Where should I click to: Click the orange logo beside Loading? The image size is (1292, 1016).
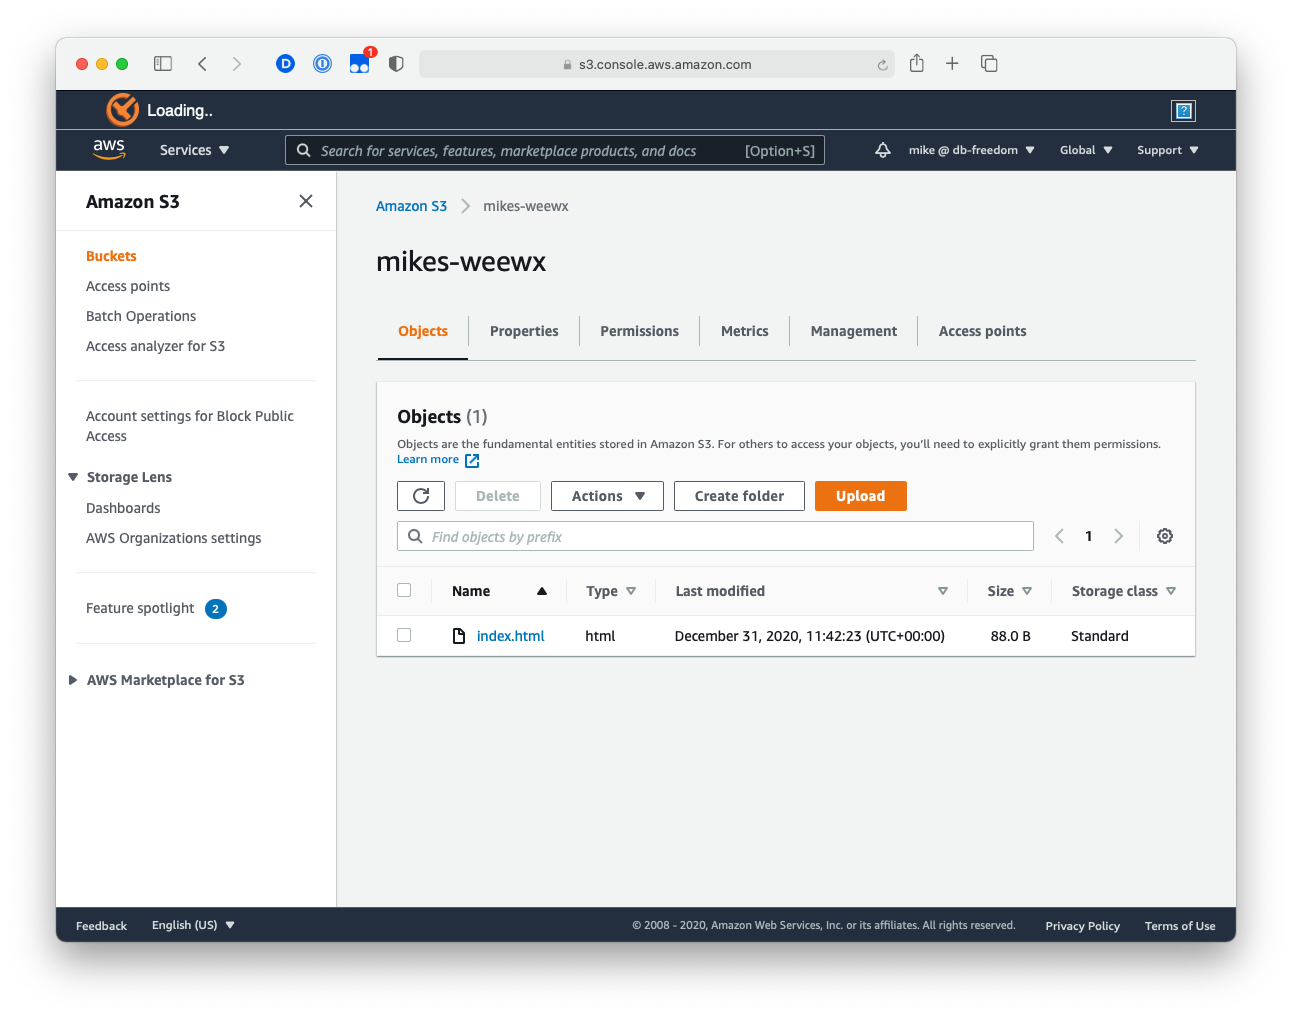(x=122, y=110)
